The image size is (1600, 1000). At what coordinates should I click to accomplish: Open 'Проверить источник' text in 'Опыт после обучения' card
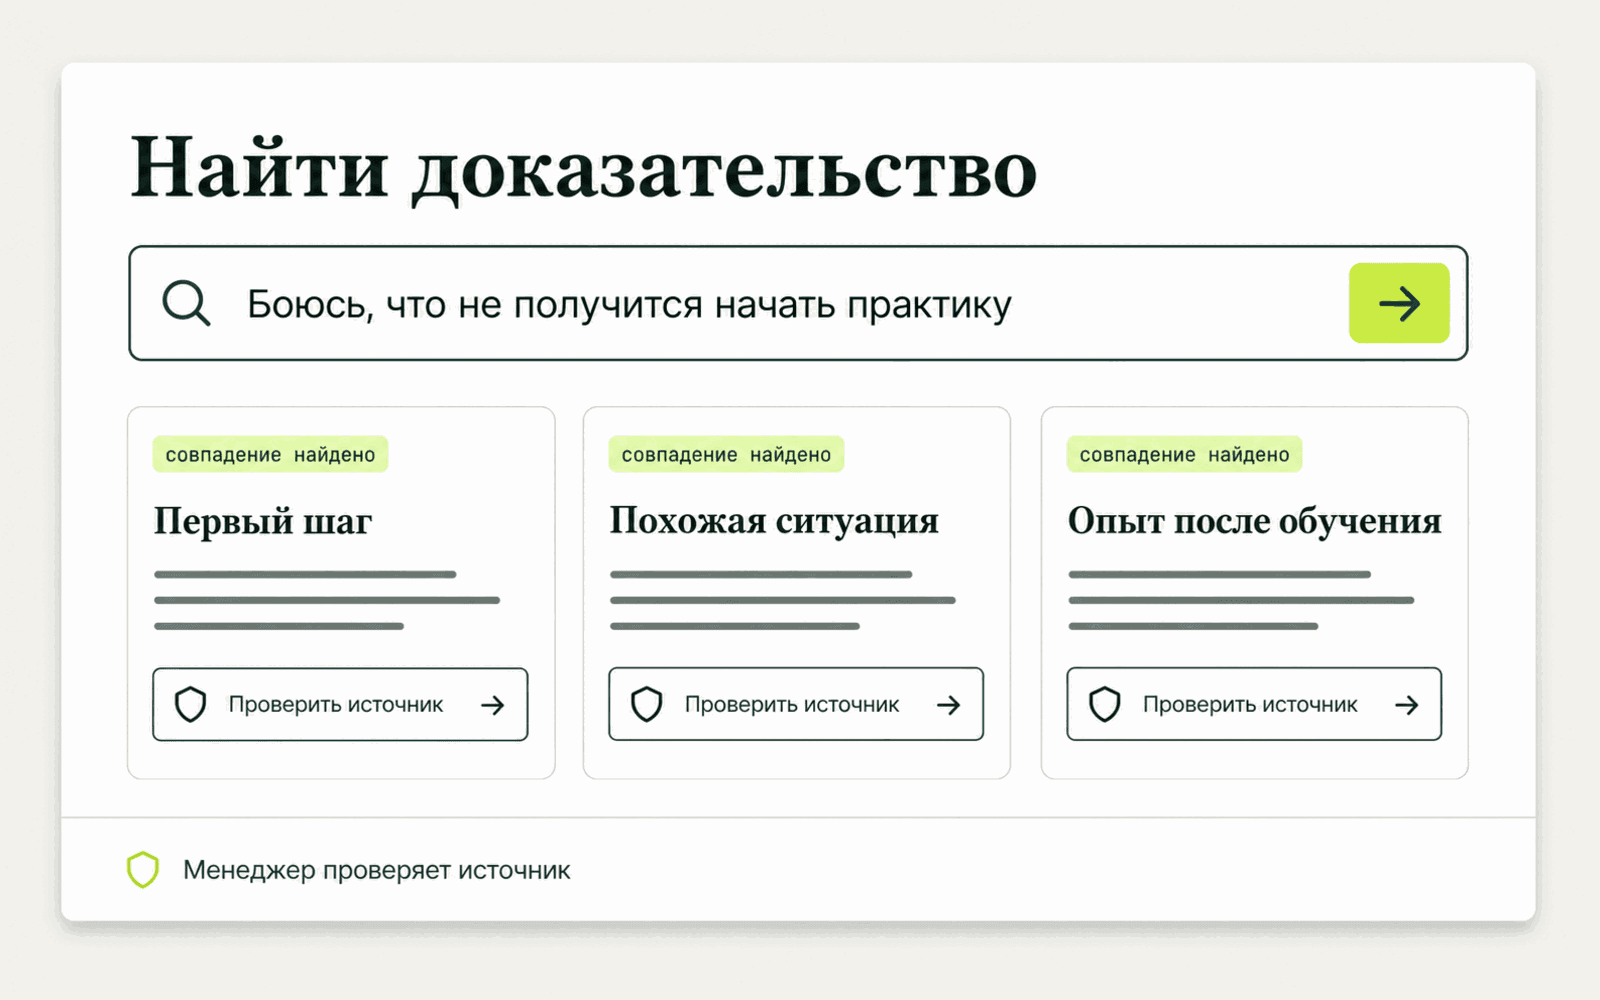click(x=1250, y=705)
